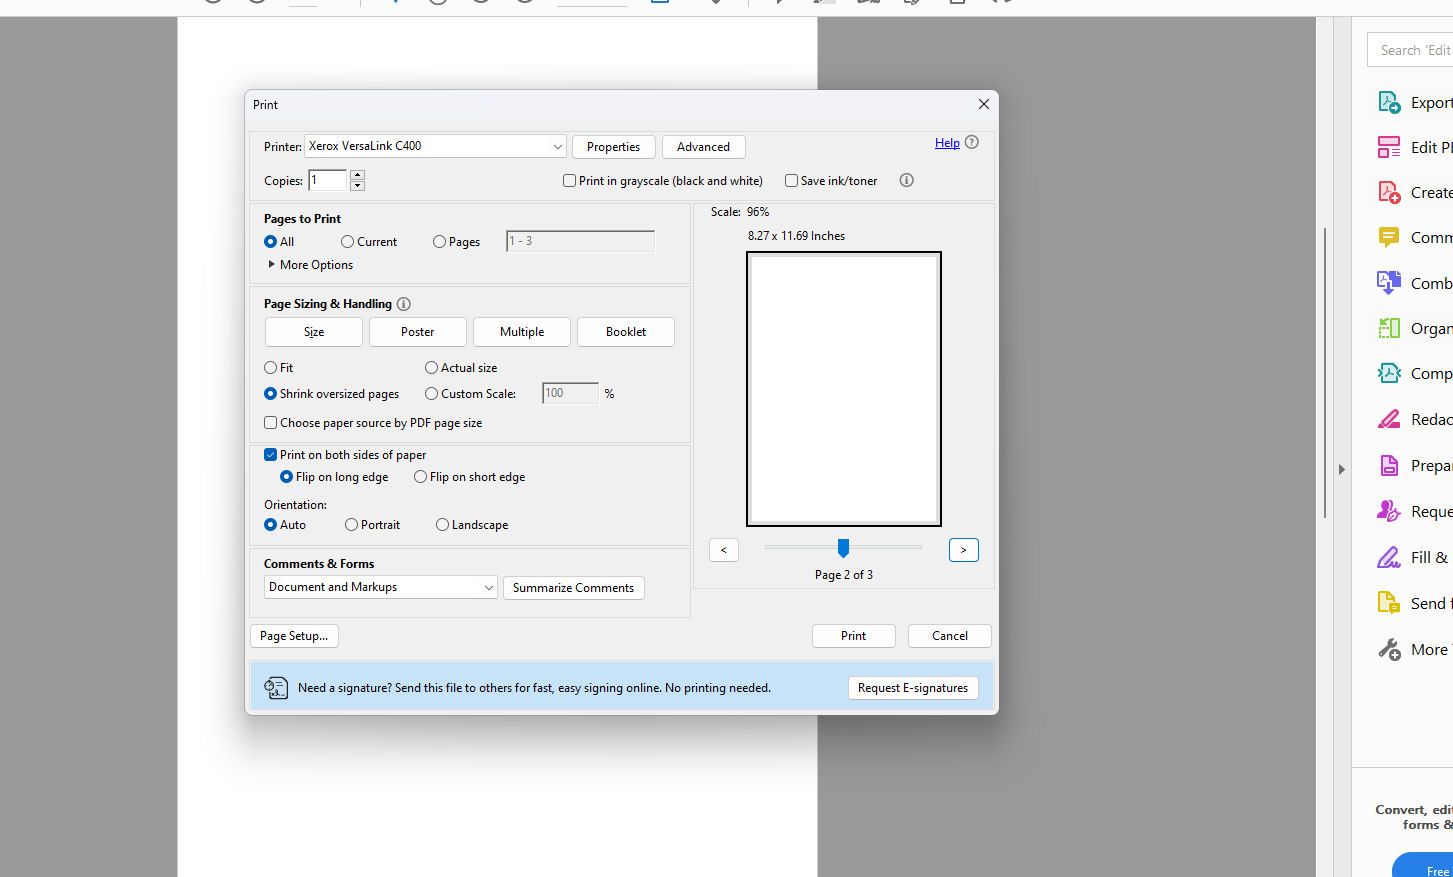The width and height of the screenshot is (1453, 877).
Task: Select the Create PDF icon
Action: click(x=1389, y=192)
